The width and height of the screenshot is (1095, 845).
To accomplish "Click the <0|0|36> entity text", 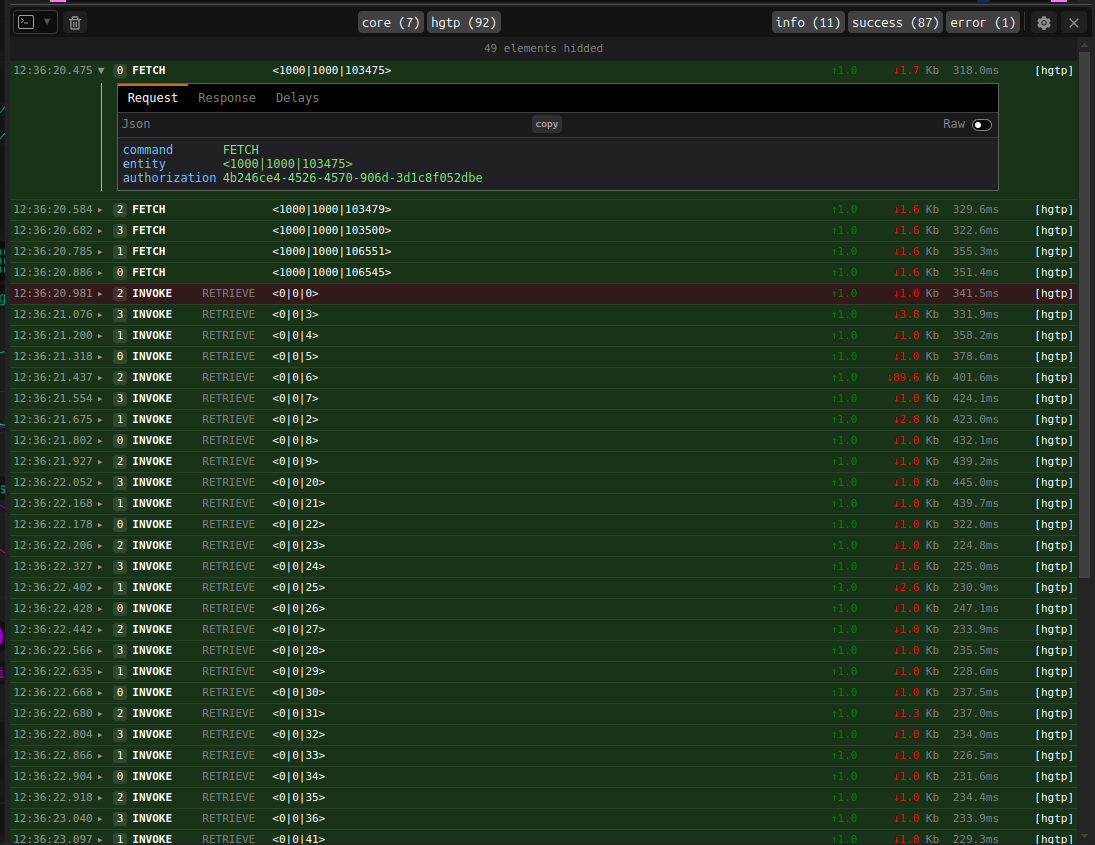I will (299, 818).
